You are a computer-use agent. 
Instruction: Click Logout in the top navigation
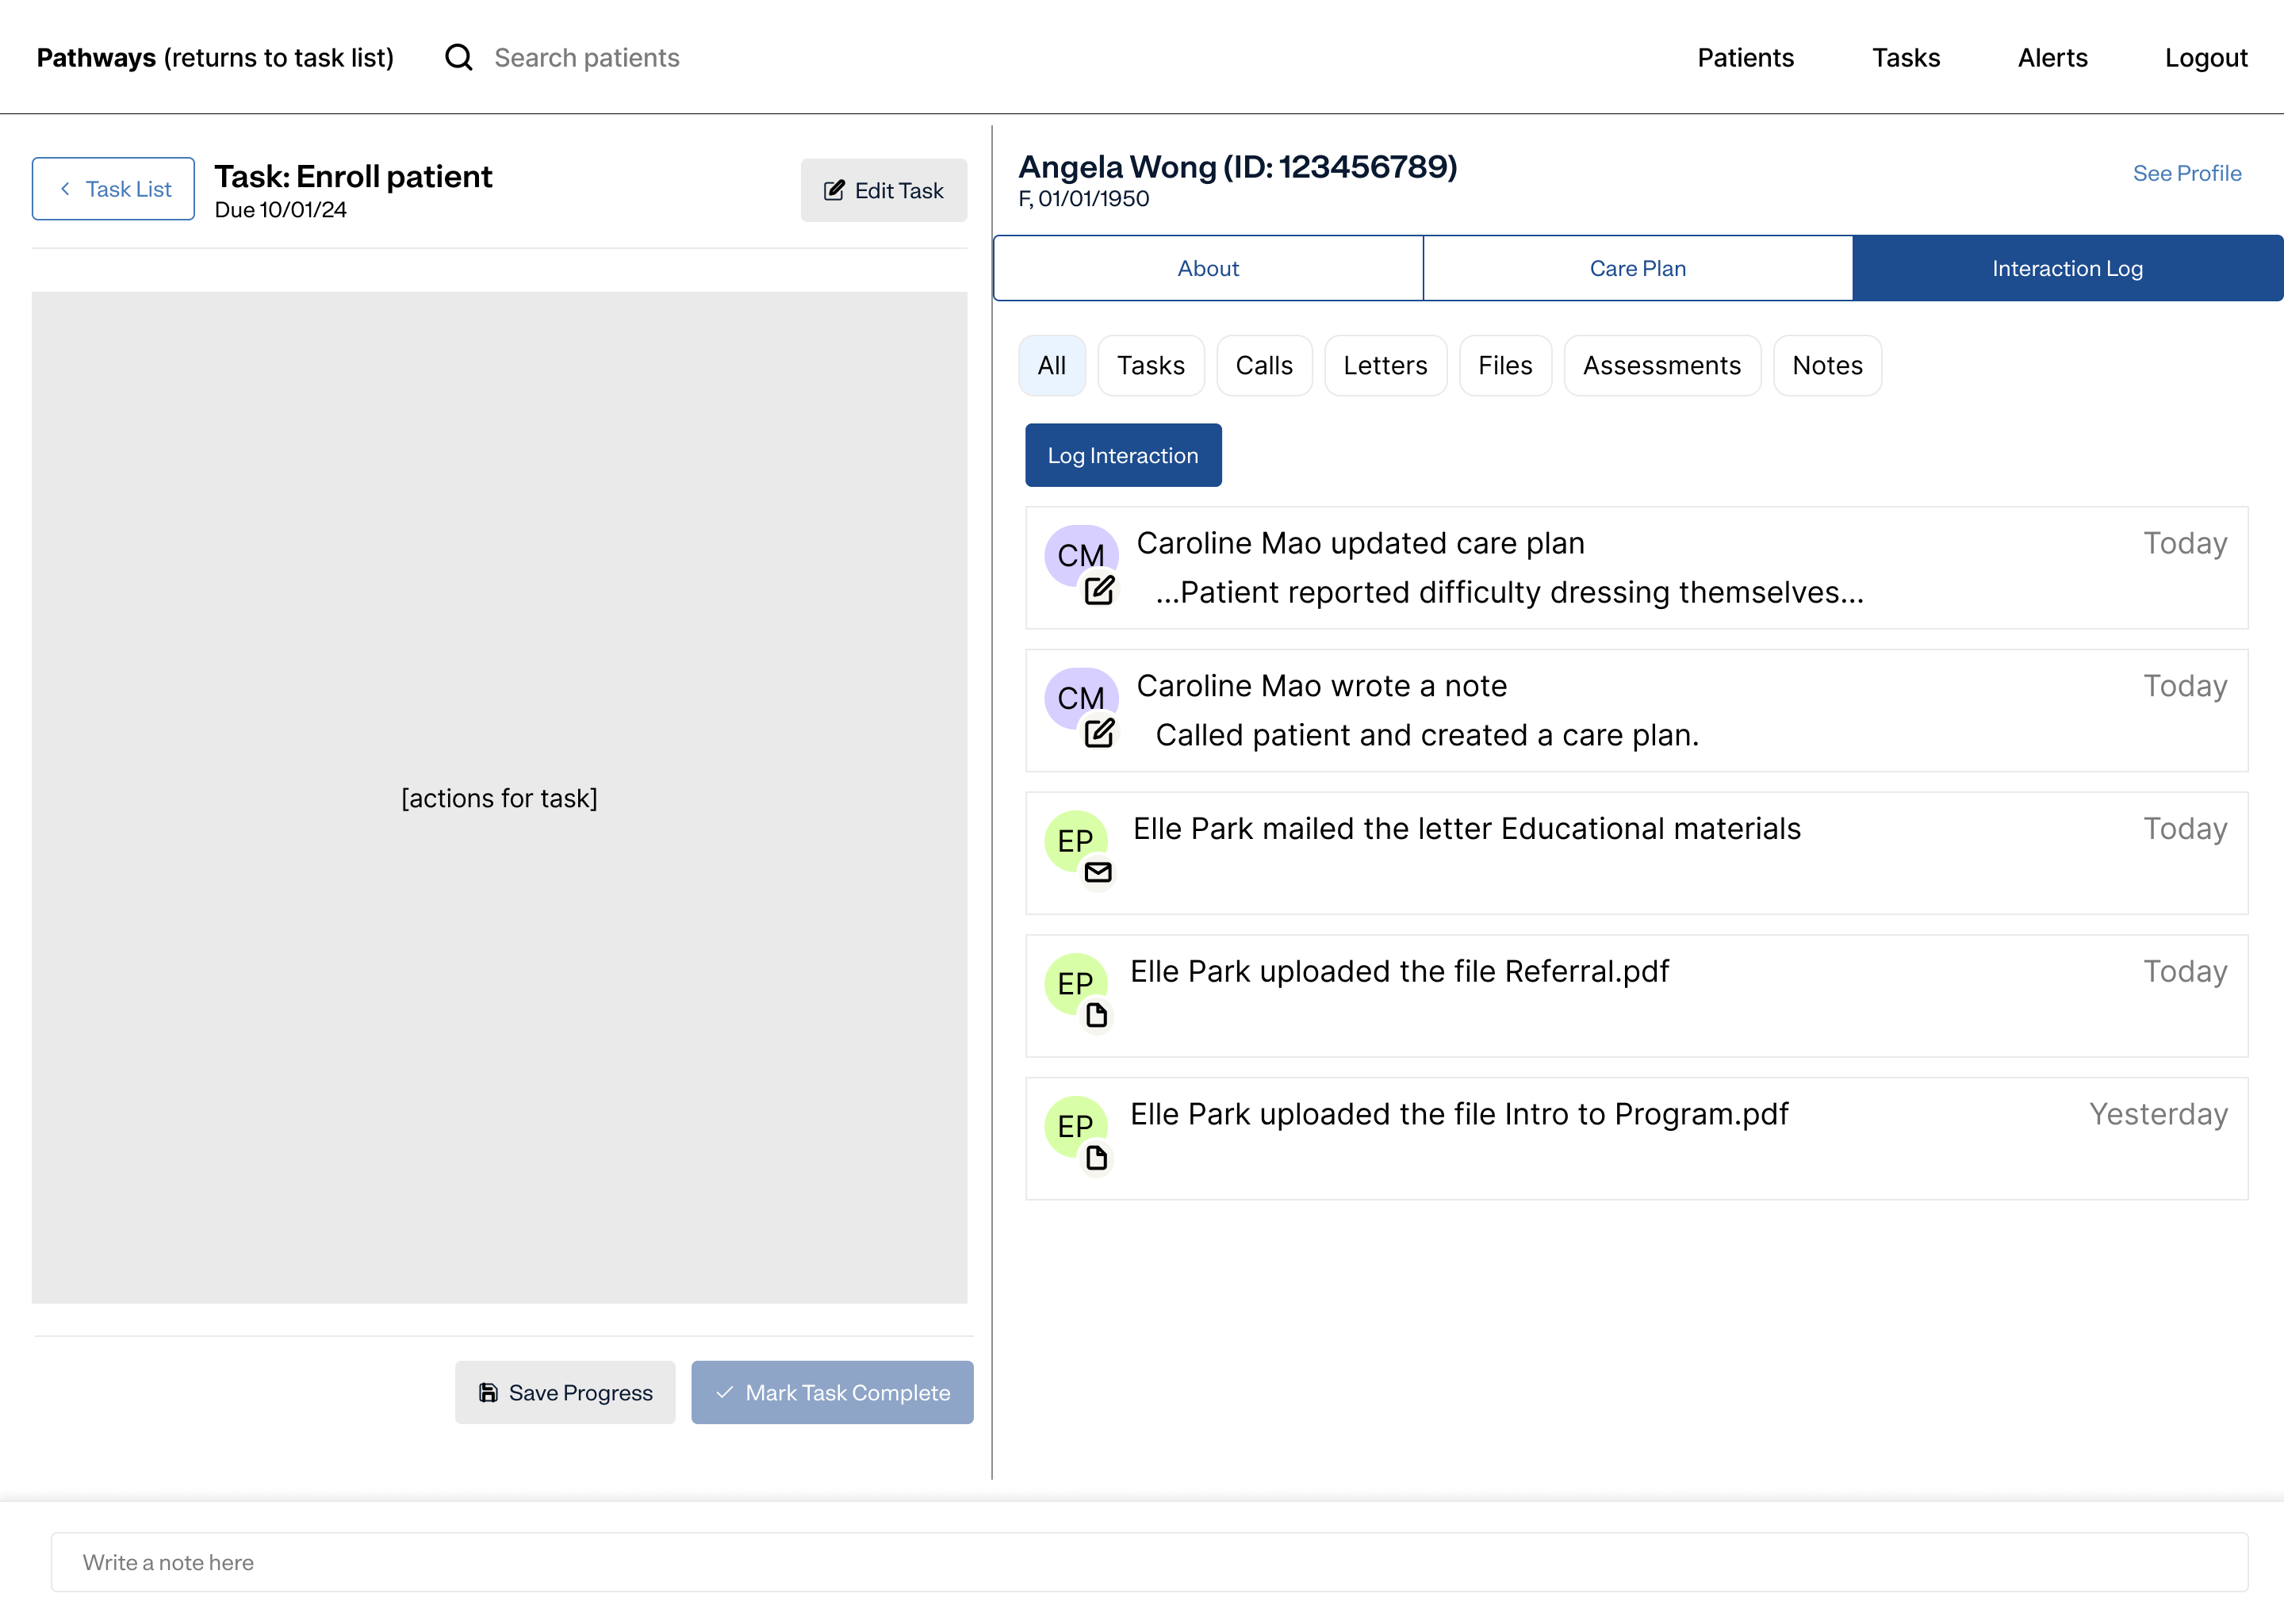[2206, 57]
